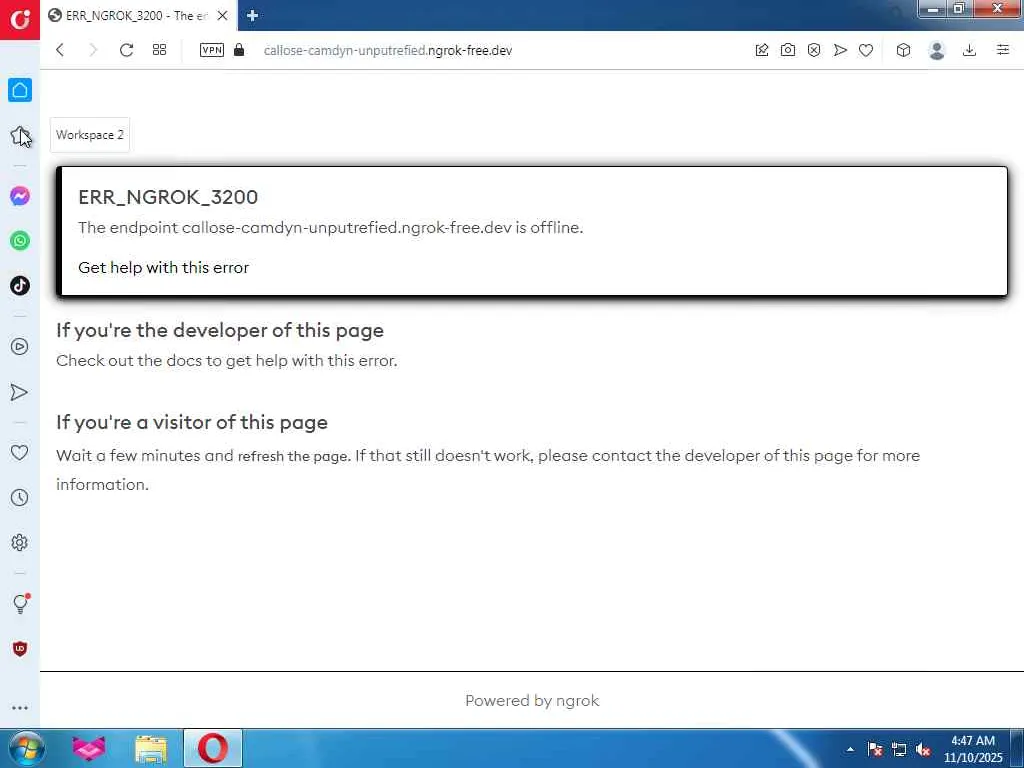
Task: Open the Action Center flag icon
Action: (875, 750)
